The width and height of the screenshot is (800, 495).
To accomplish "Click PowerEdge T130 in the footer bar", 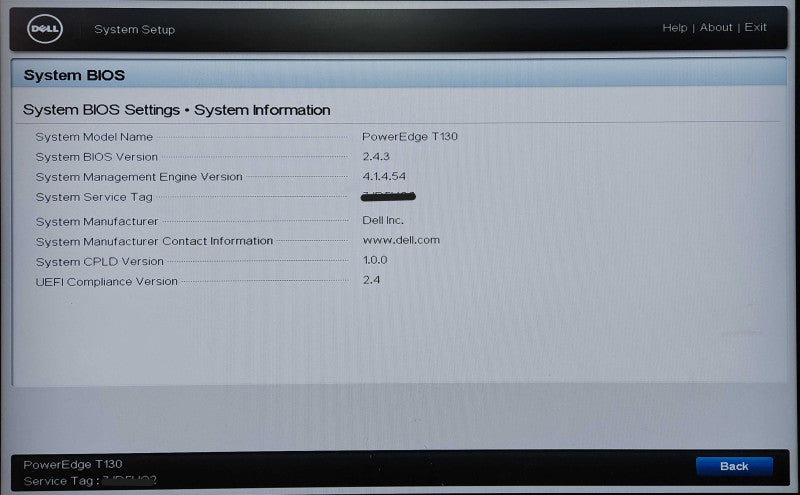I will 73,464.
